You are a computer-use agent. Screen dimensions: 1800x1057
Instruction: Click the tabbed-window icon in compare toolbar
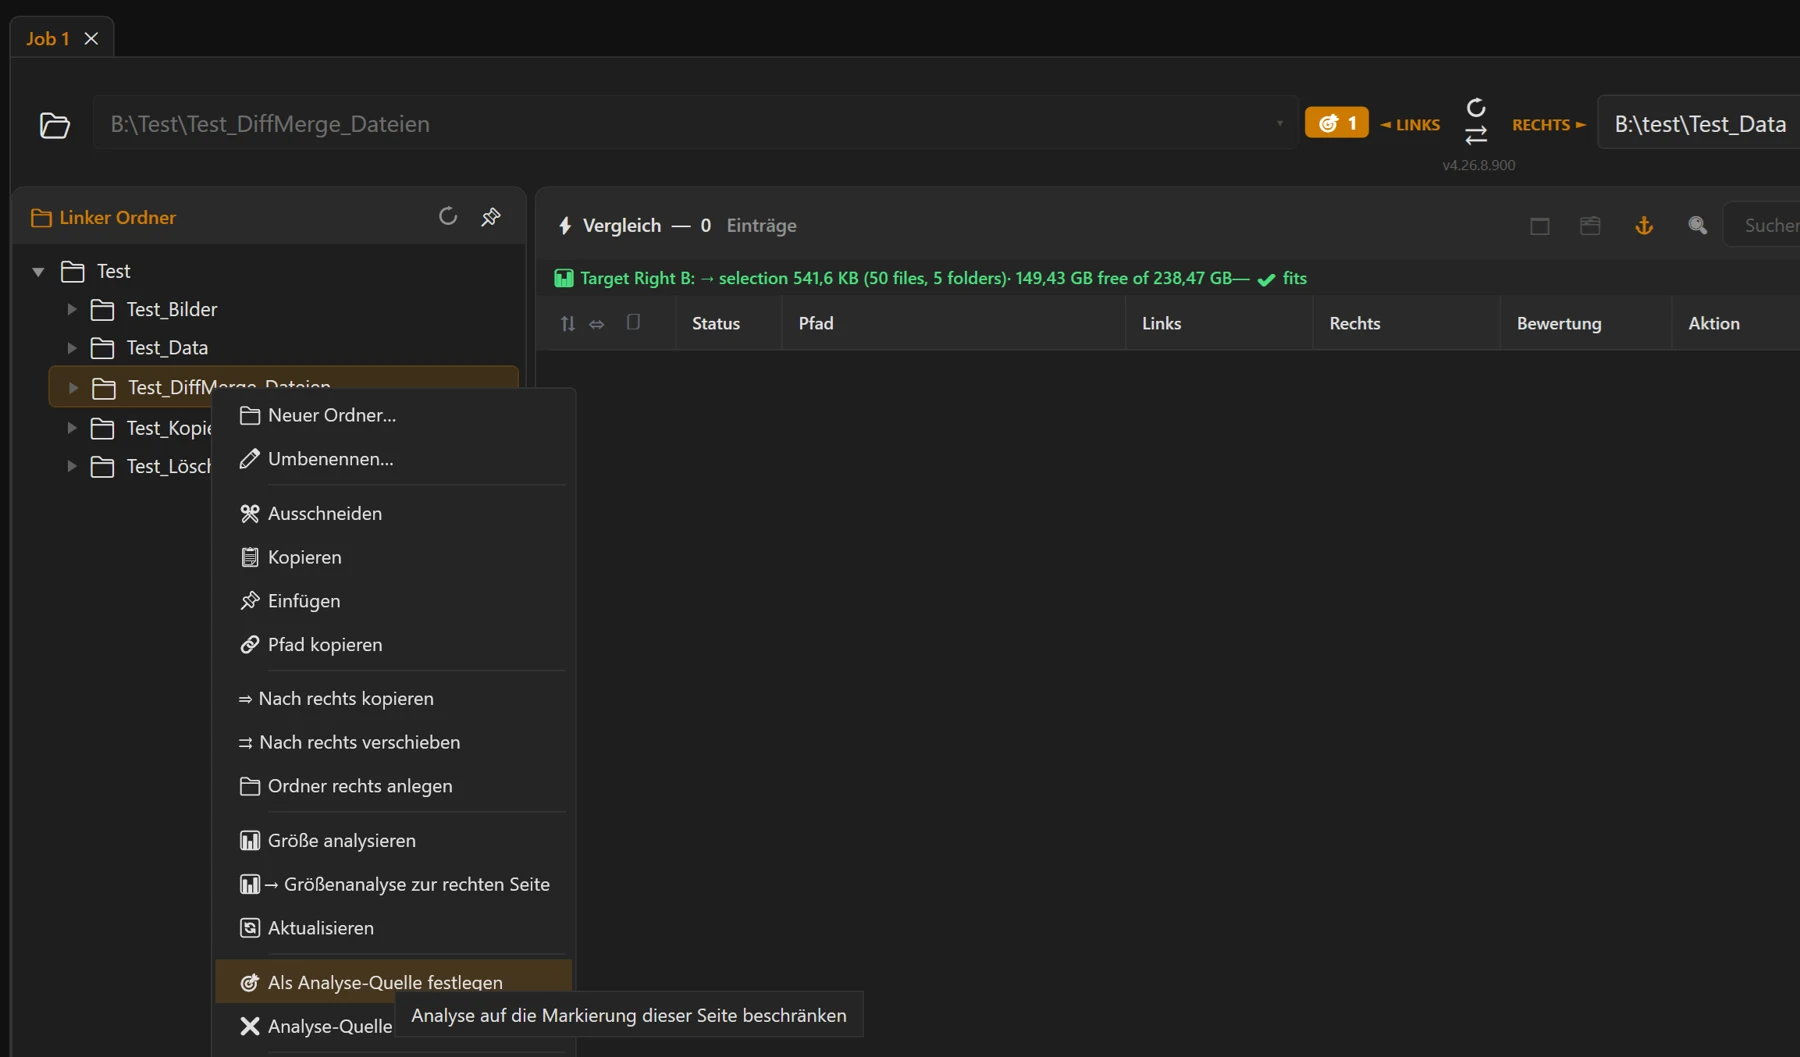(1590, 226)
